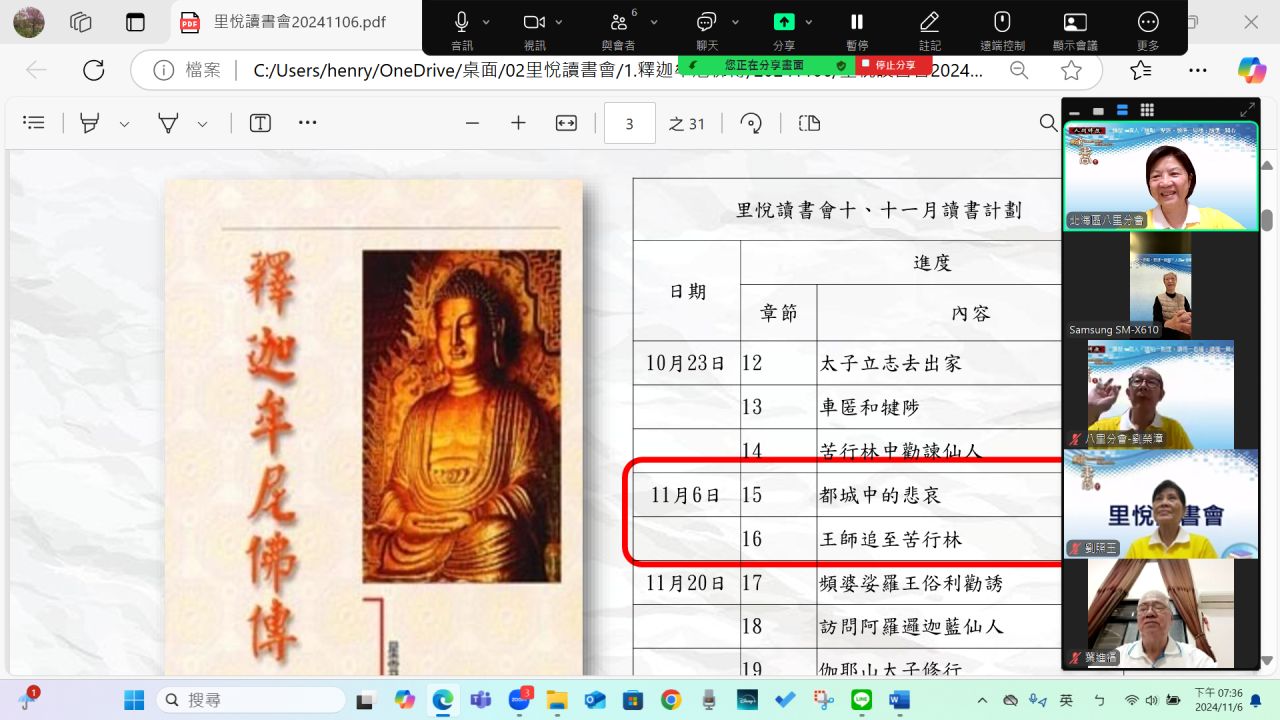Click the PDF page number field
The image size is (1280, 720).
pos(629,124)
